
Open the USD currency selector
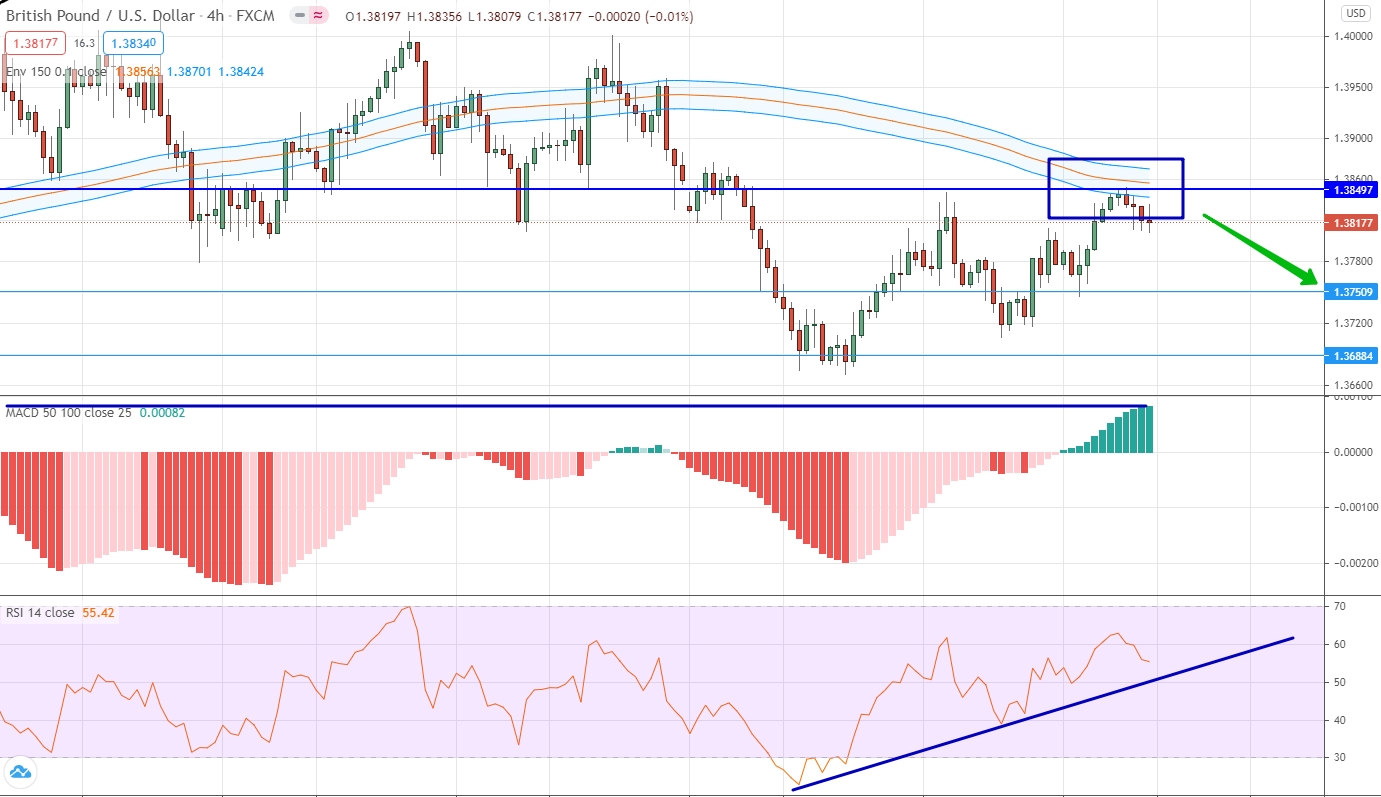coord(1355,13)
